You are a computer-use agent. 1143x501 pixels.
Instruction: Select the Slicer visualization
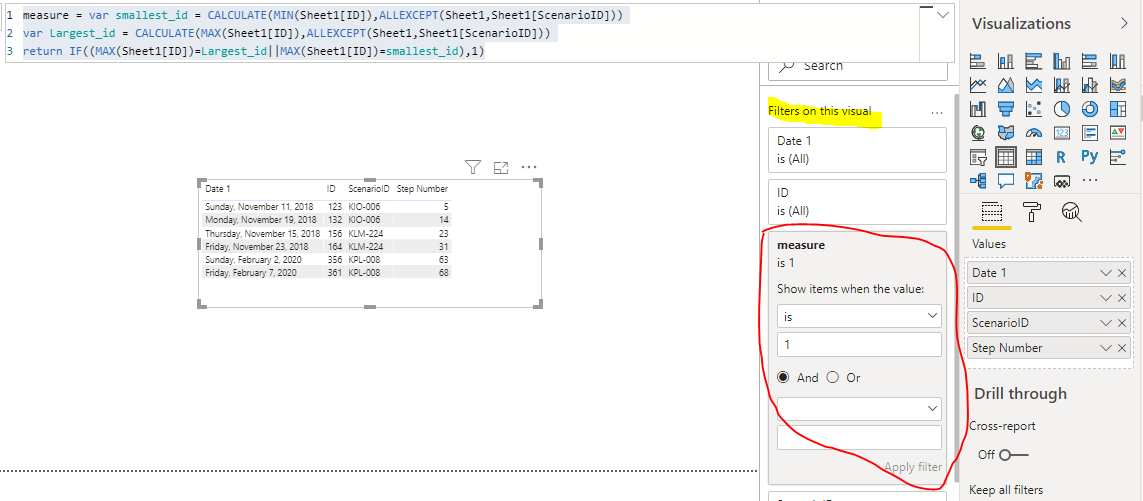(978, 157)
